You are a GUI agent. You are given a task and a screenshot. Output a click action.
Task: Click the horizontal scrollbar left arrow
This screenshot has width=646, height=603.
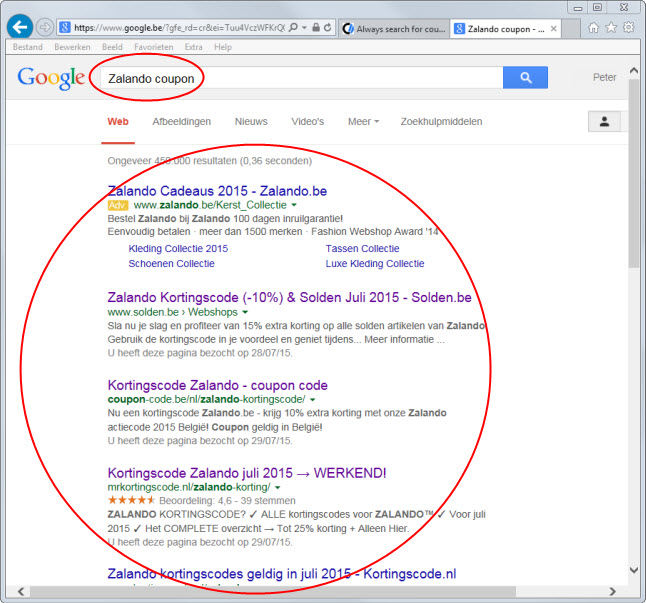tap(21, 592)
